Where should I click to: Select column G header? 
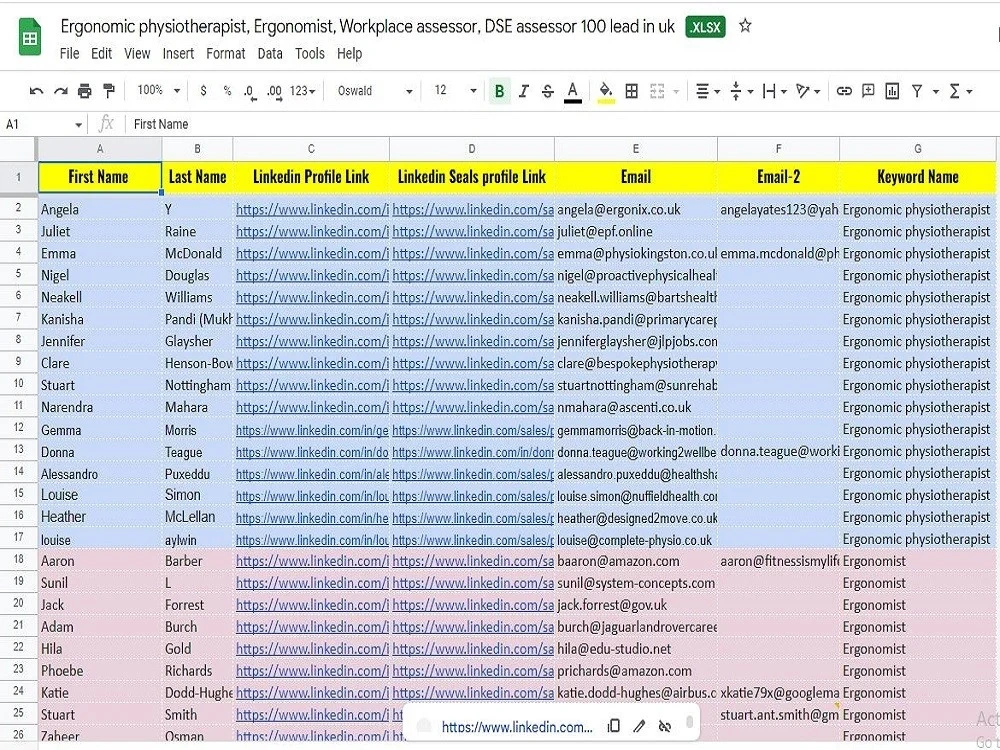pyautogui.click(x=917, y=149)
